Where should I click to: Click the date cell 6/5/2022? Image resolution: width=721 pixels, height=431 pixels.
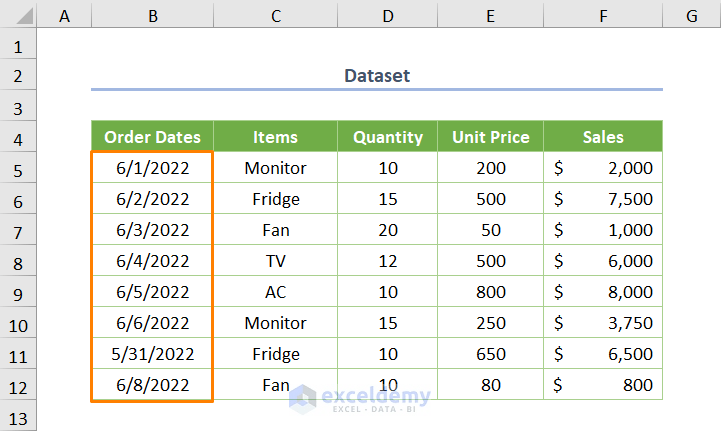(153, 291)
